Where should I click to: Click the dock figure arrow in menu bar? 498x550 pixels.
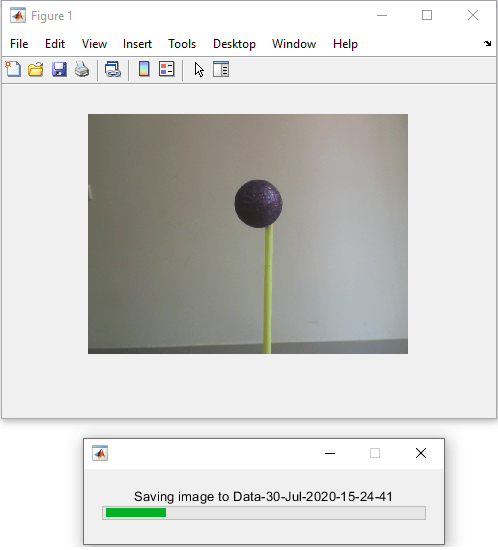487,43
